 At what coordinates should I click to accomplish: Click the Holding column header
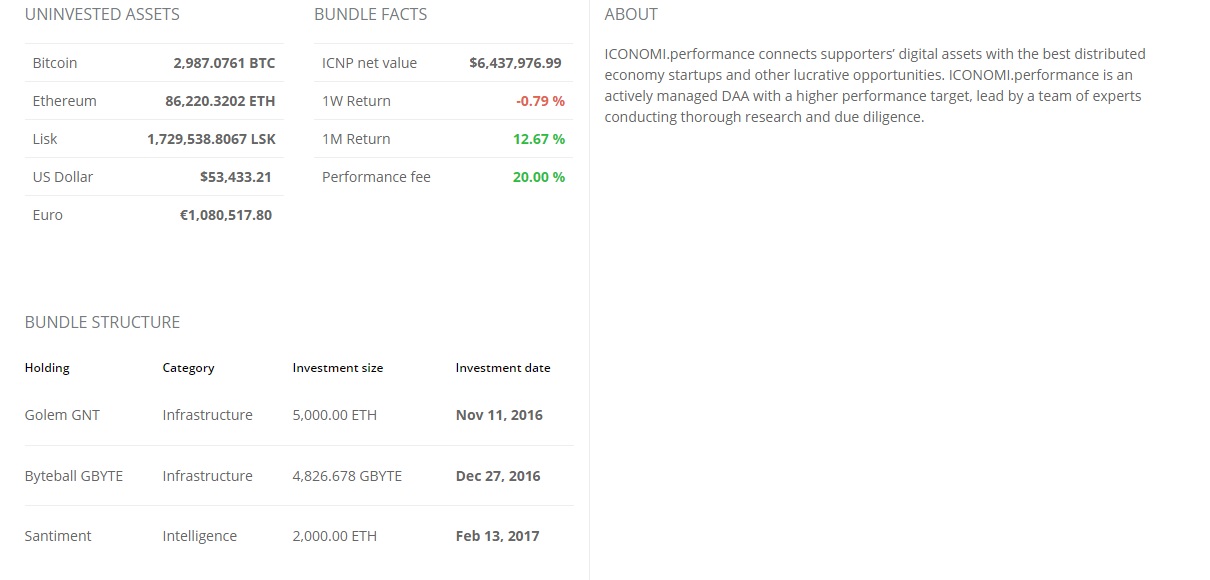(x=47, y=368)
